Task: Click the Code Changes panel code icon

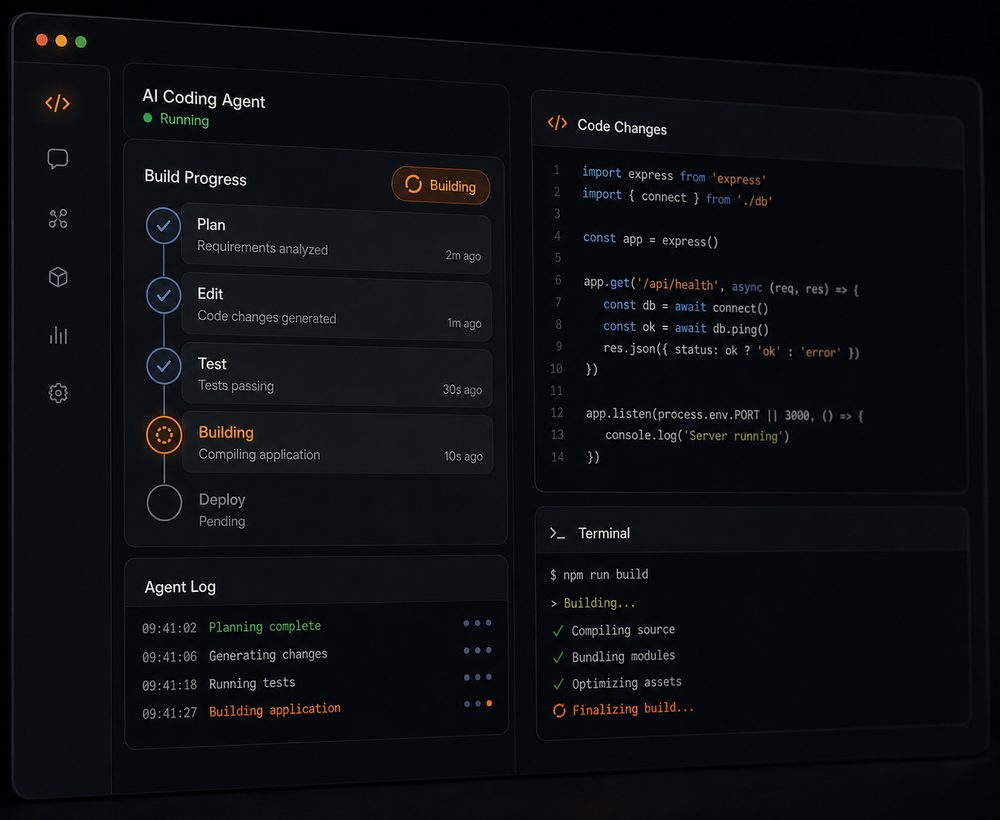Action: point(557,123)
